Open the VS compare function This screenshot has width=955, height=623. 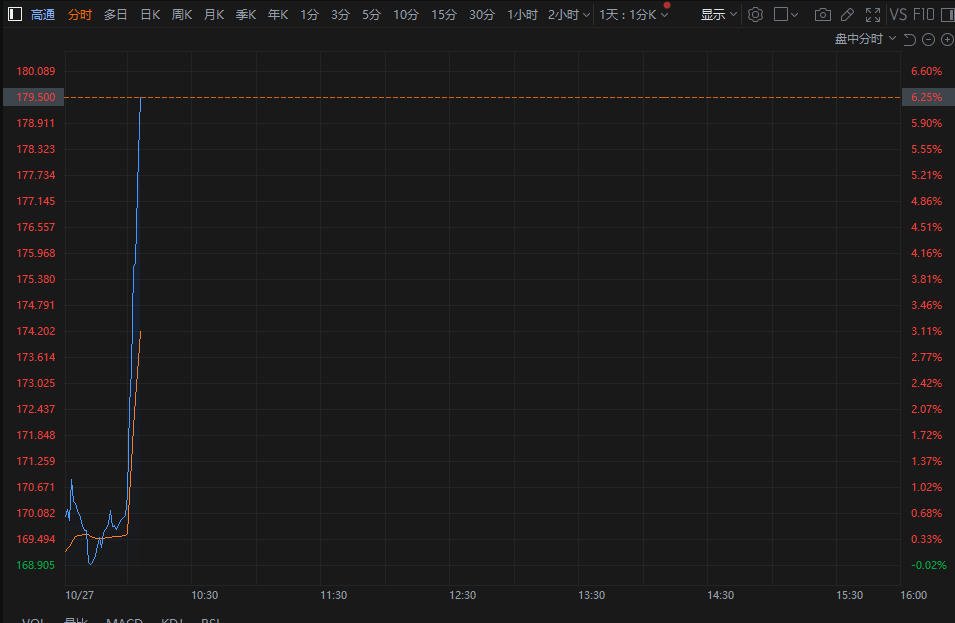click(x=898, y=14)
